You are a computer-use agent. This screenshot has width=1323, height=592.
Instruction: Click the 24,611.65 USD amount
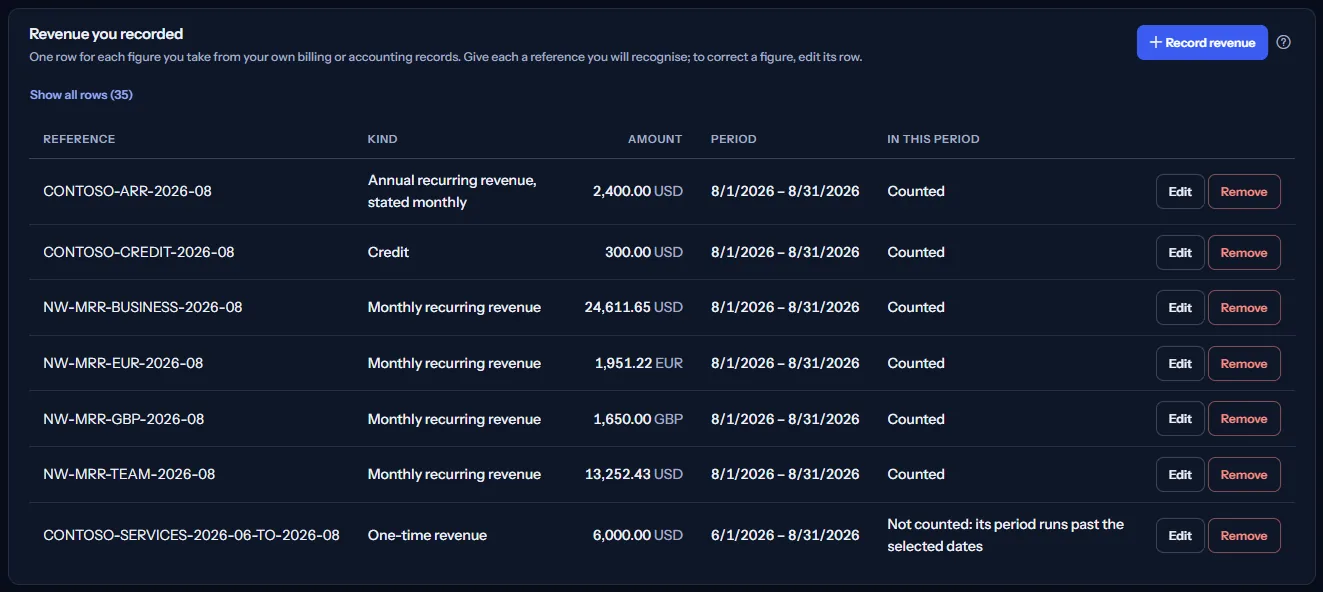(634, 307)
